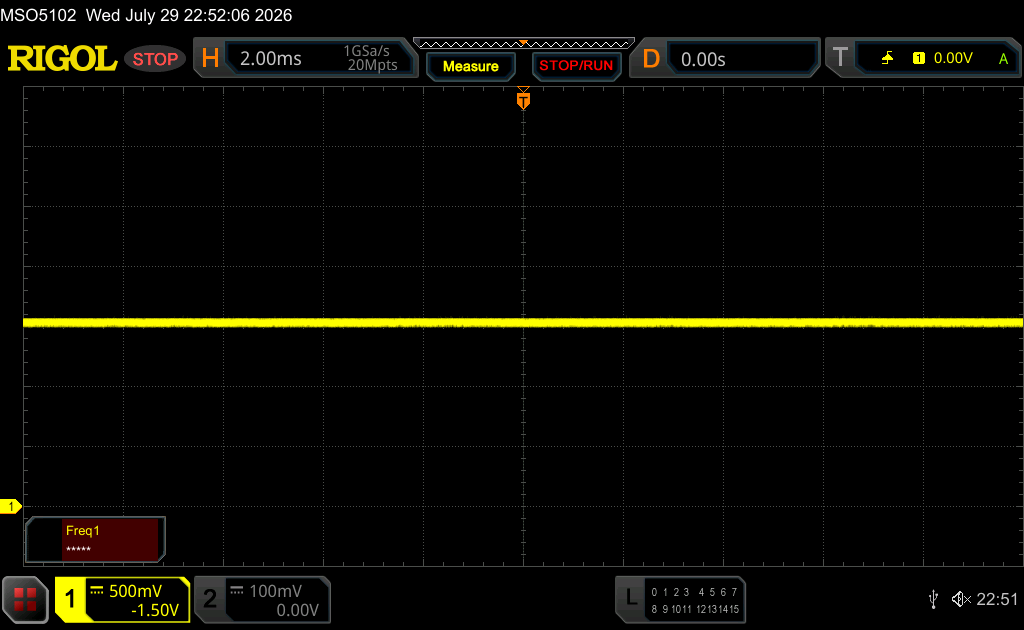Click the channel 1 ground level marker
1024x630 pixels.
10,507
